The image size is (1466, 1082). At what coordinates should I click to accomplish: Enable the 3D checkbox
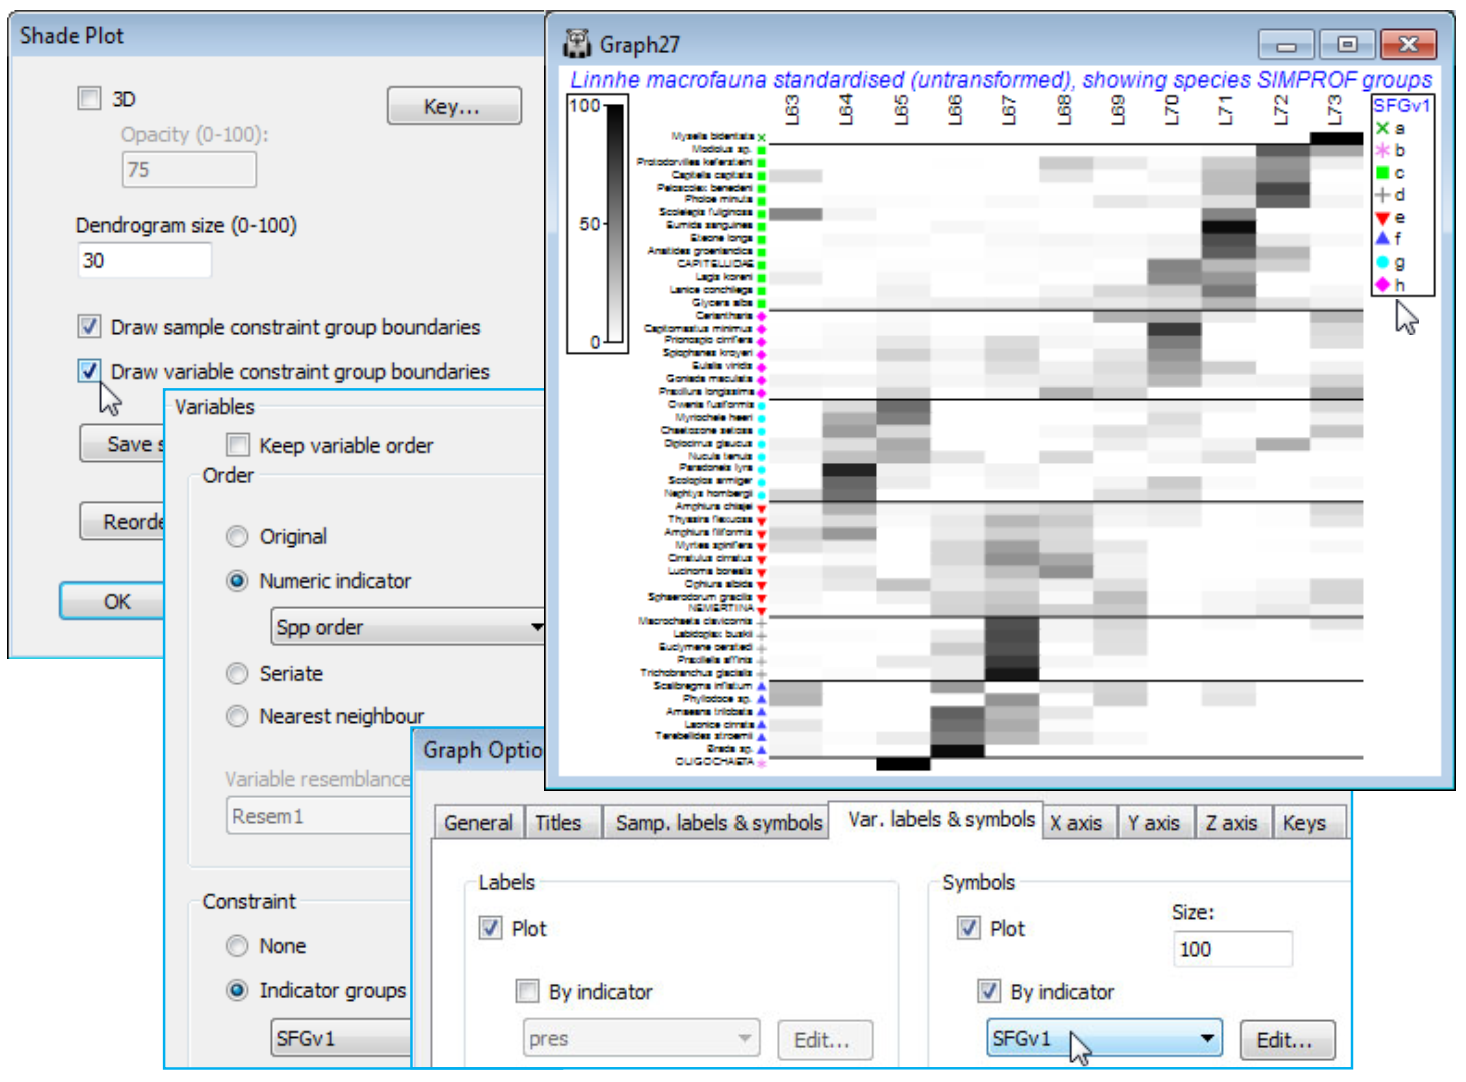[89, 98]
